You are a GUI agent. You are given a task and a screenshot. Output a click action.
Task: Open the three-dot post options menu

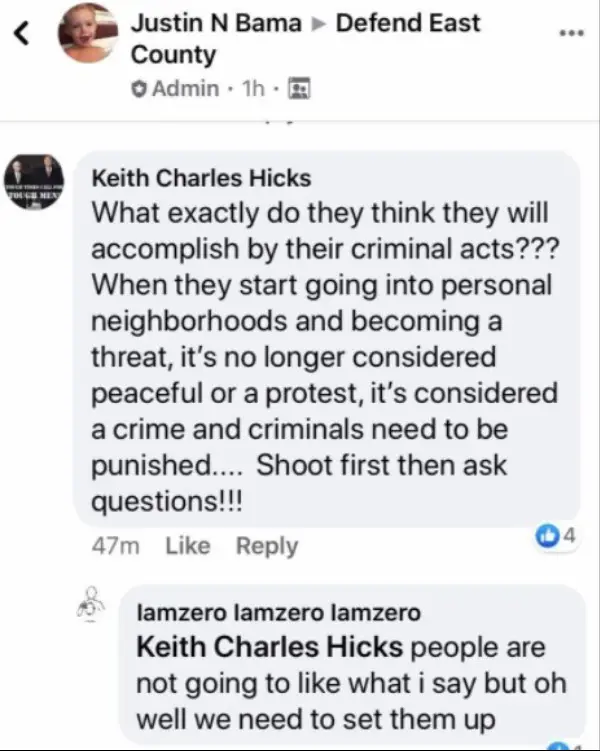[573, 33]
